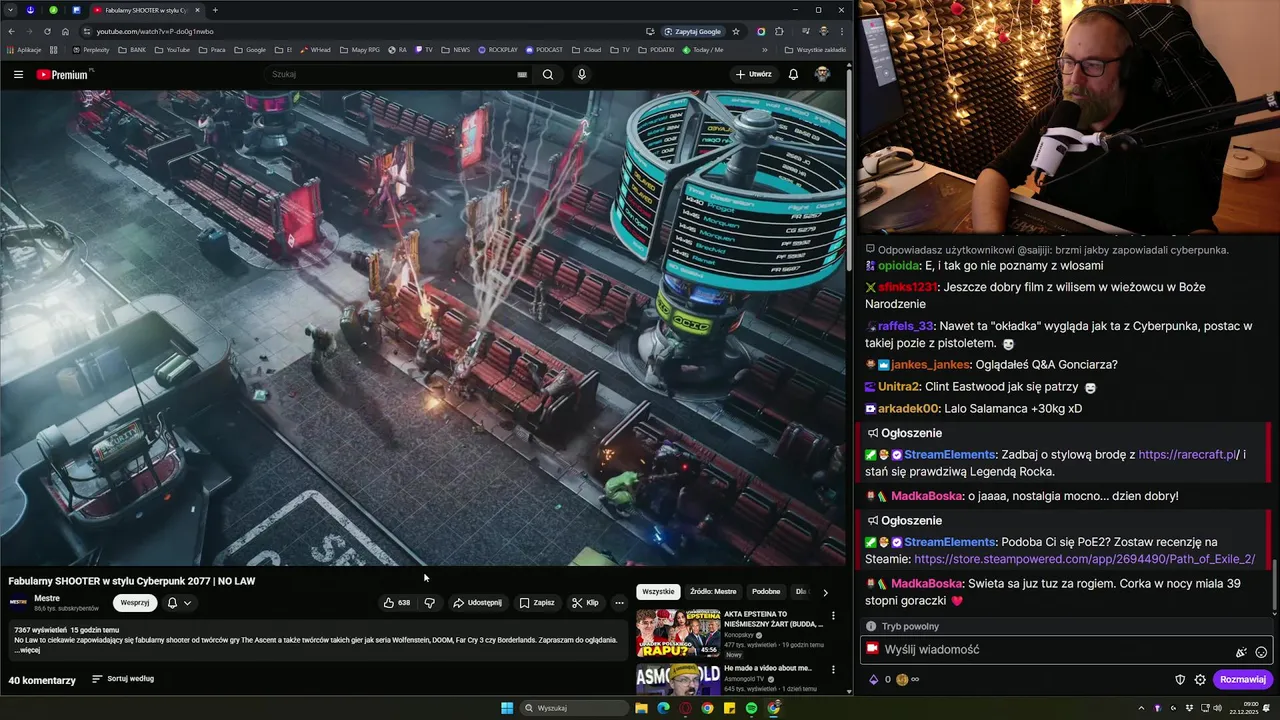Image resolution: width=1280 pixels, height=720 pixels.
Task: Click the Wesprzyj join button
Action: 135,603
